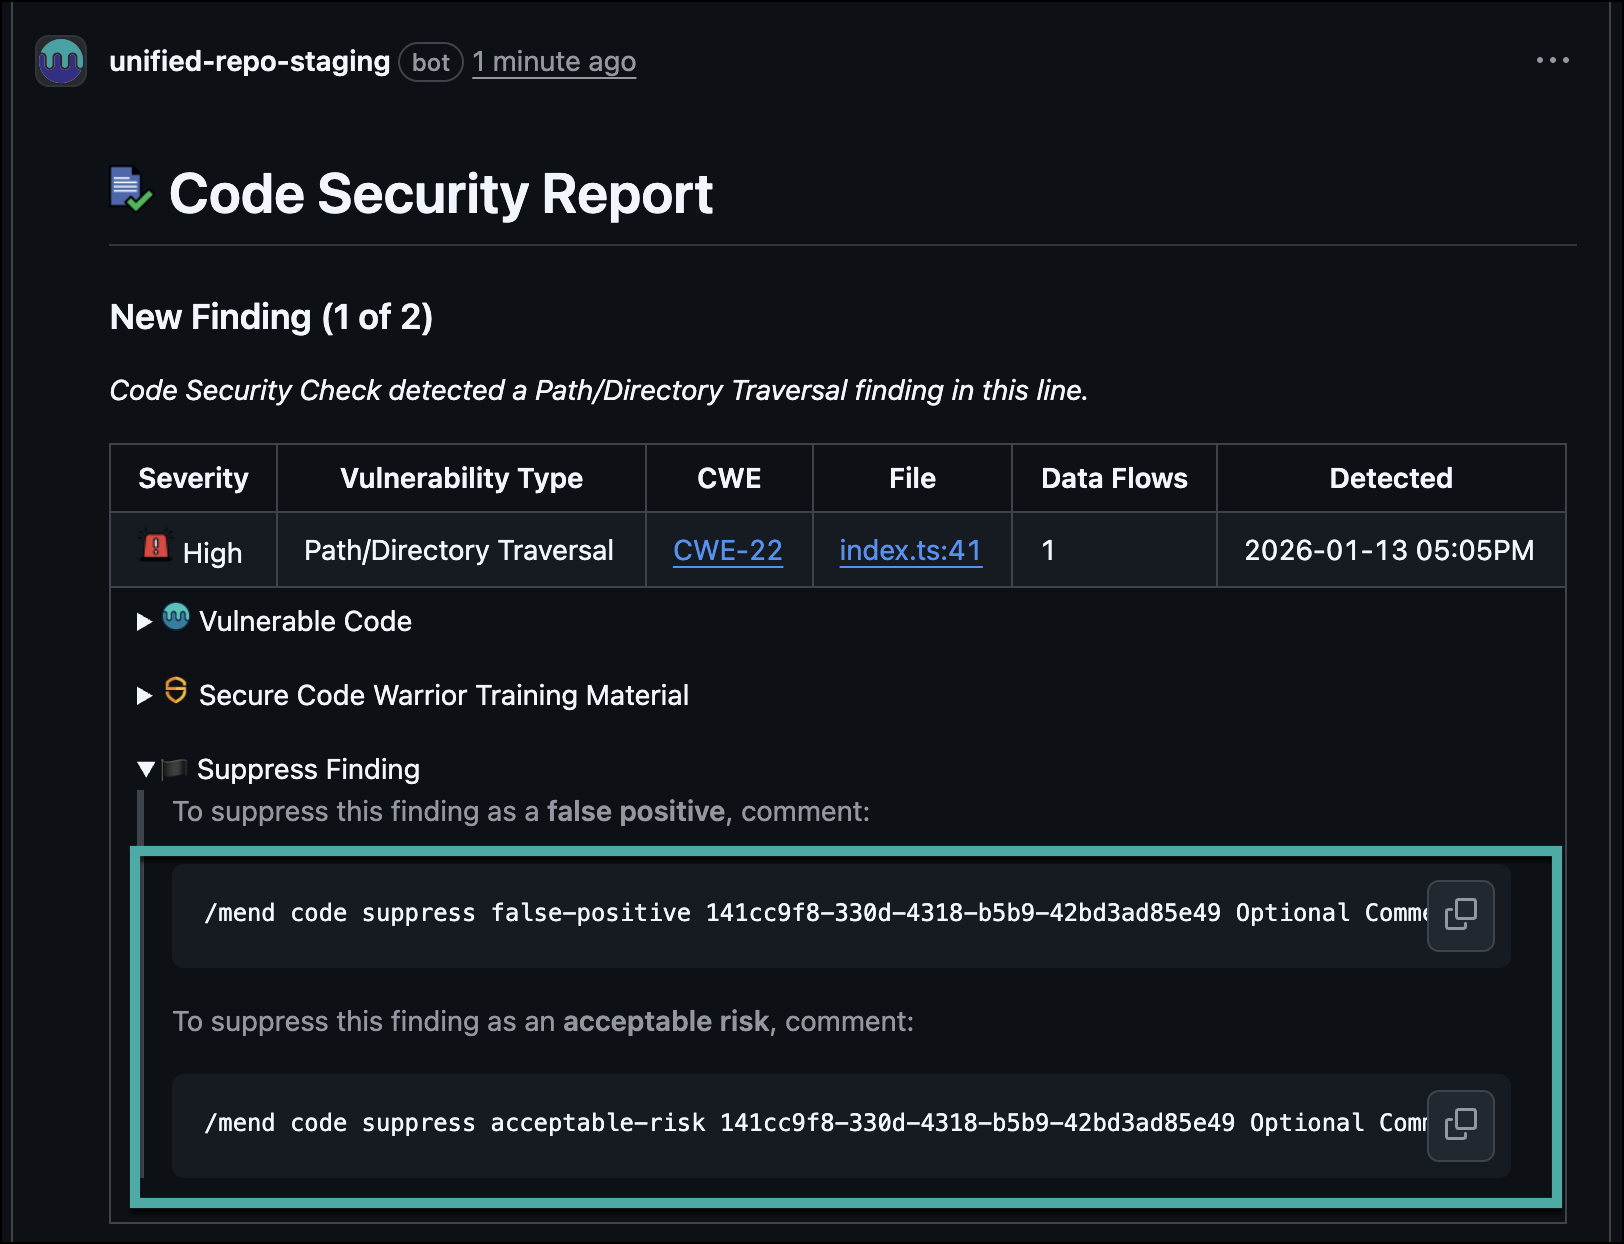The height and width of the screenshot is (1244, 1624).
Task: Click the Code Security Report document icon
Action: tap(130, 189)
